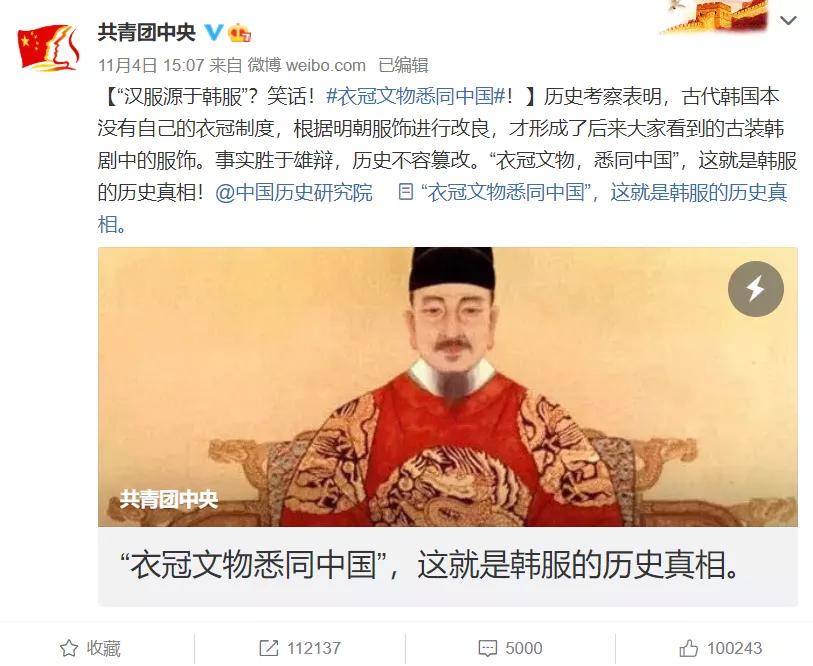Image resolution: width=813 pixels, height=666 pixels.
Task: Click the 收藏 favorite label
Action: 104,648
